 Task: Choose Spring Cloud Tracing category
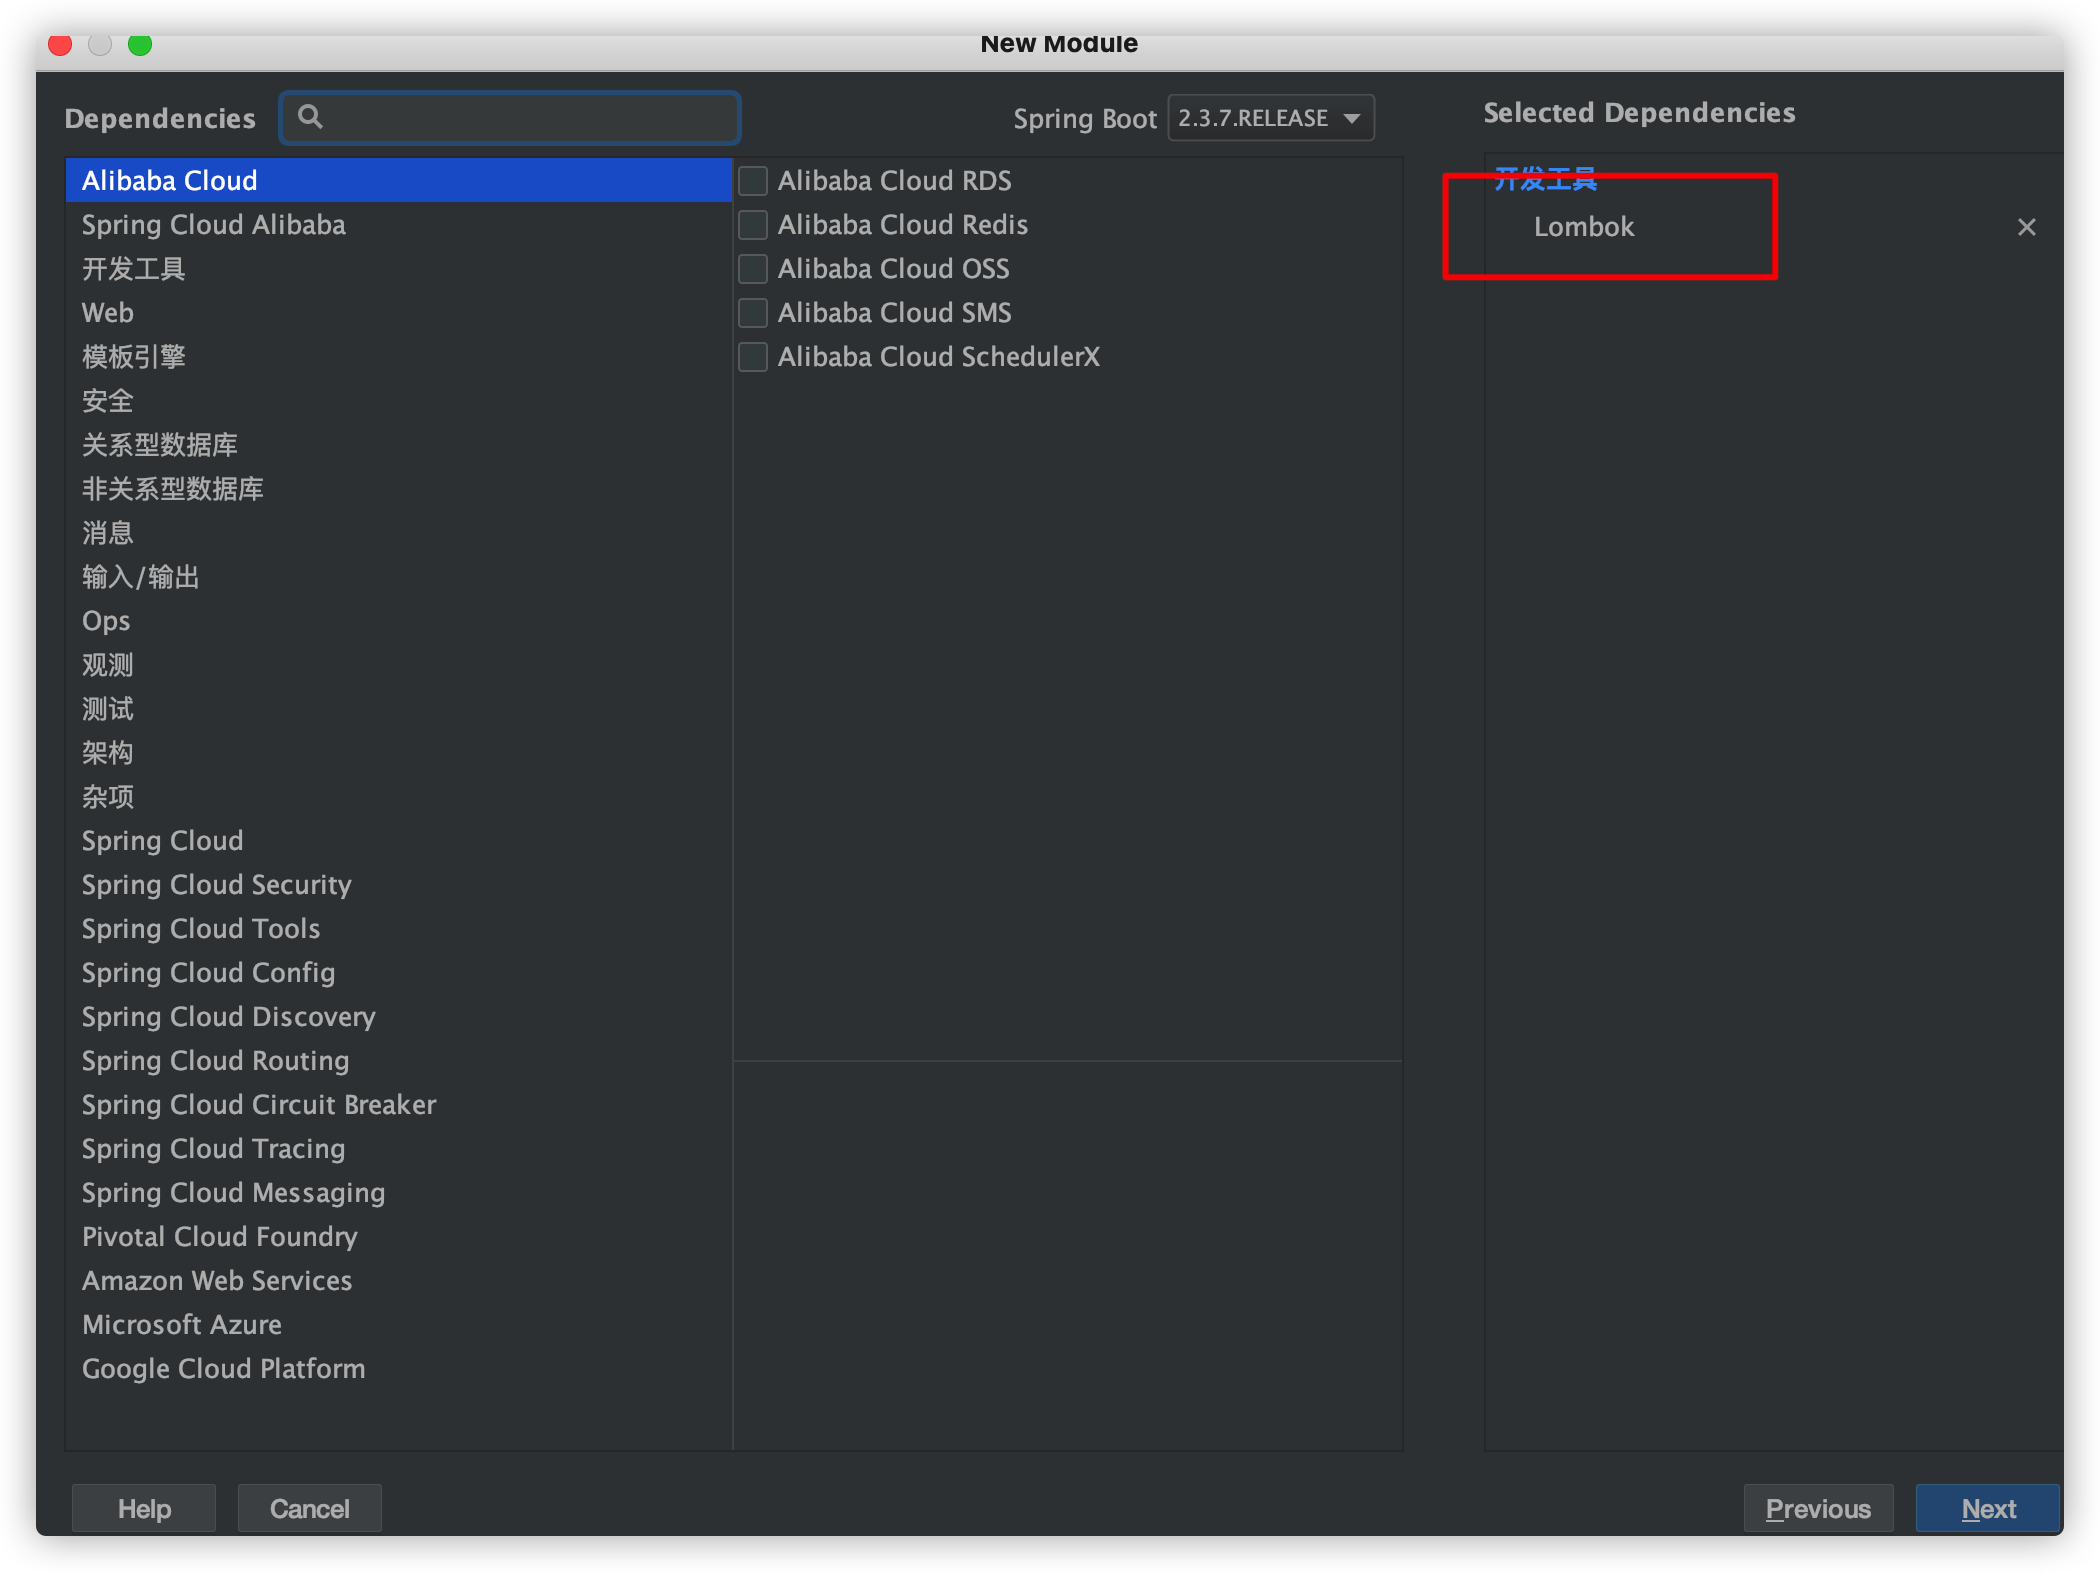click(398, 1148)
